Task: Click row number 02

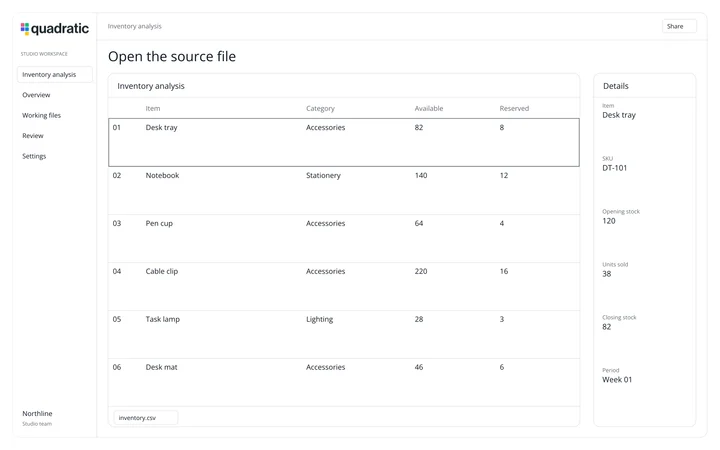Action: 117,175
